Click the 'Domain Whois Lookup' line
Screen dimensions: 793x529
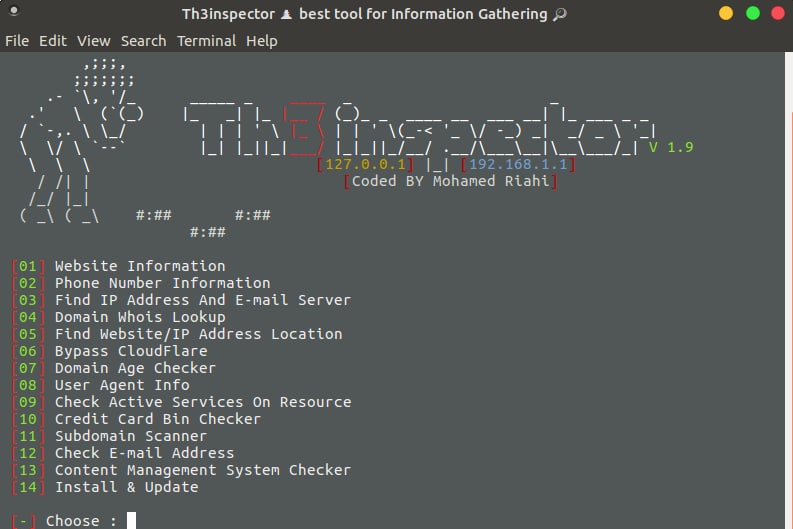[140, 317]
